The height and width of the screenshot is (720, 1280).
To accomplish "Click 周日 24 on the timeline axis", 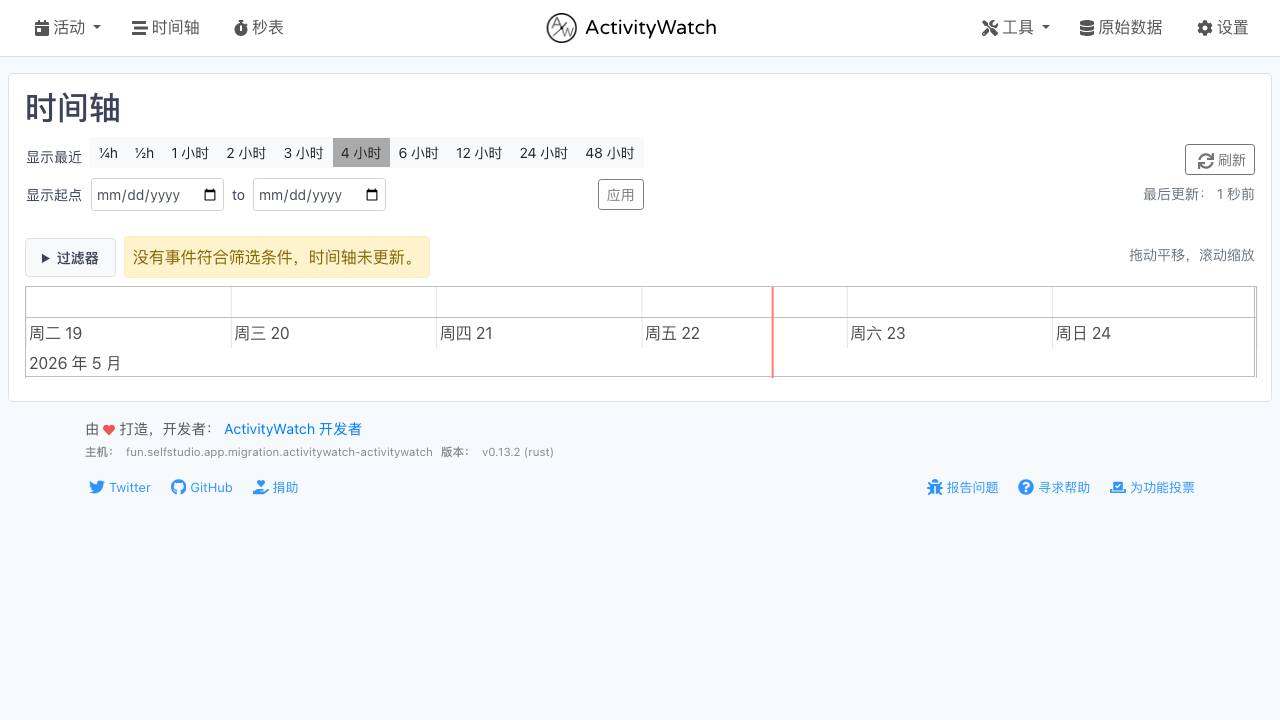I will tap(1083, 333).
